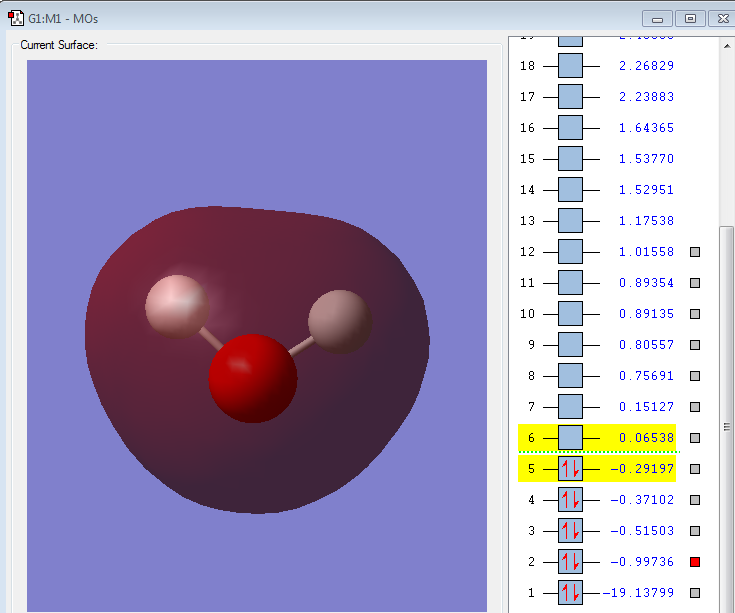Image resolution: width=735 pixels, height=613 pixels.
Task: Maximize the MOs window
Action: click(x=689, y=18)
